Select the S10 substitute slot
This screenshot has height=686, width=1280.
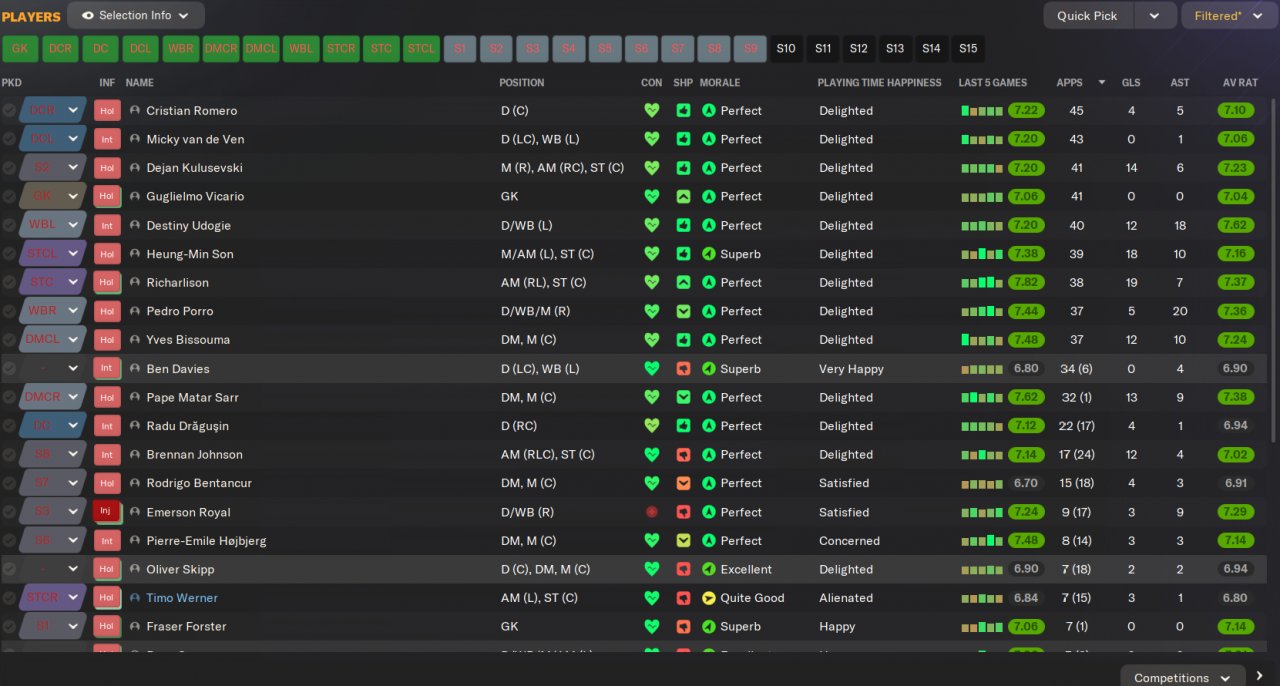(786, 49)
